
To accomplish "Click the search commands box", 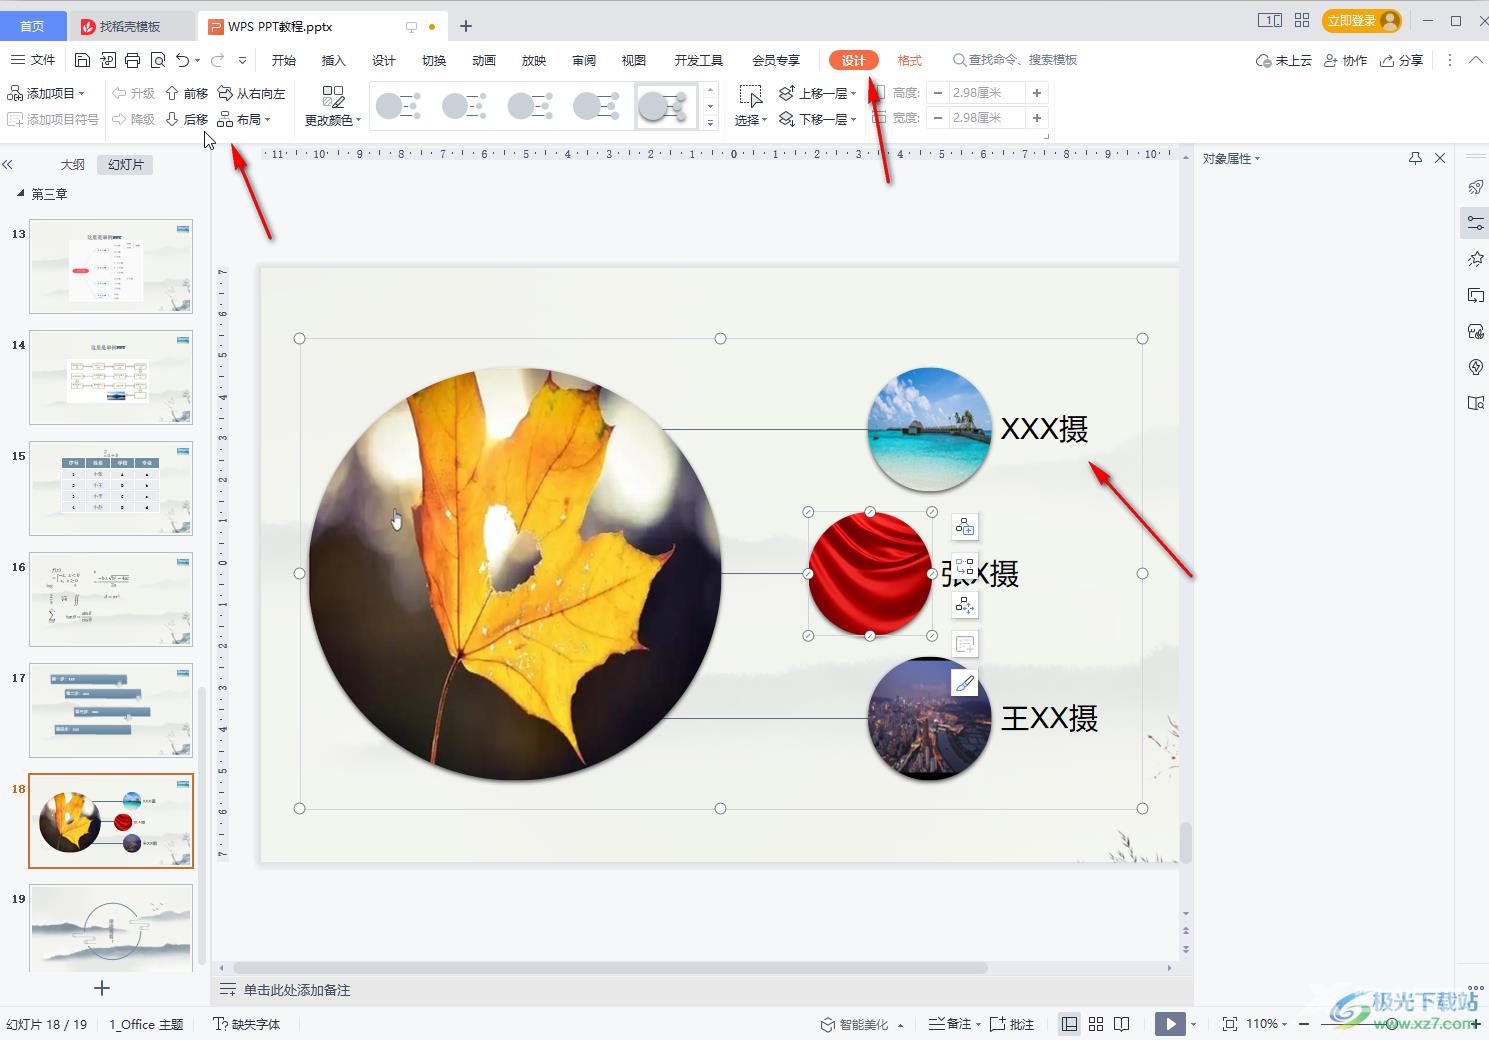I will click(1015, 60).
